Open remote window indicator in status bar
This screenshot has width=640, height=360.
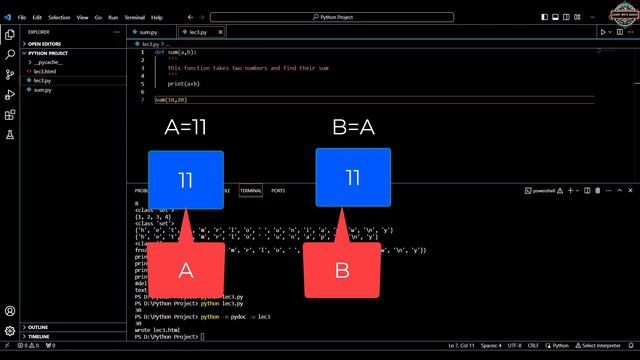[7, 345]
